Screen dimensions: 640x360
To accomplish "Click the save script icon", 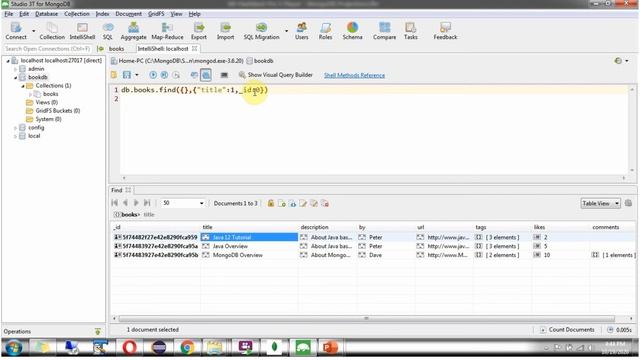I will 127,75.
